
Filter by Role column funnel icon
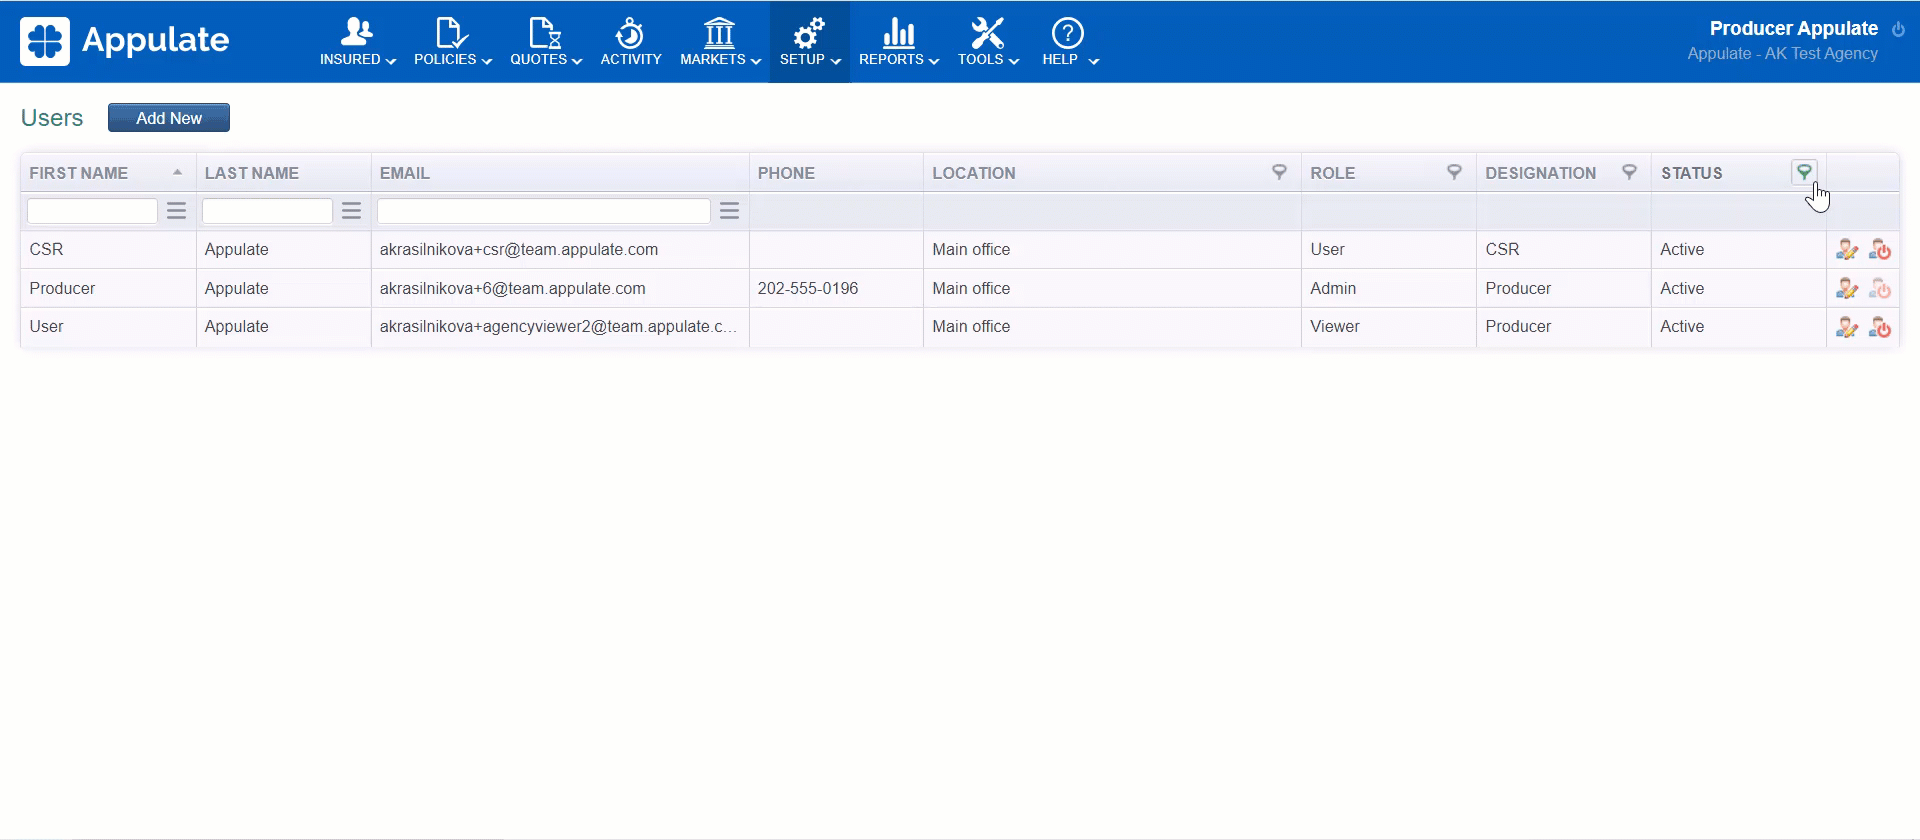click(1454, 172)
